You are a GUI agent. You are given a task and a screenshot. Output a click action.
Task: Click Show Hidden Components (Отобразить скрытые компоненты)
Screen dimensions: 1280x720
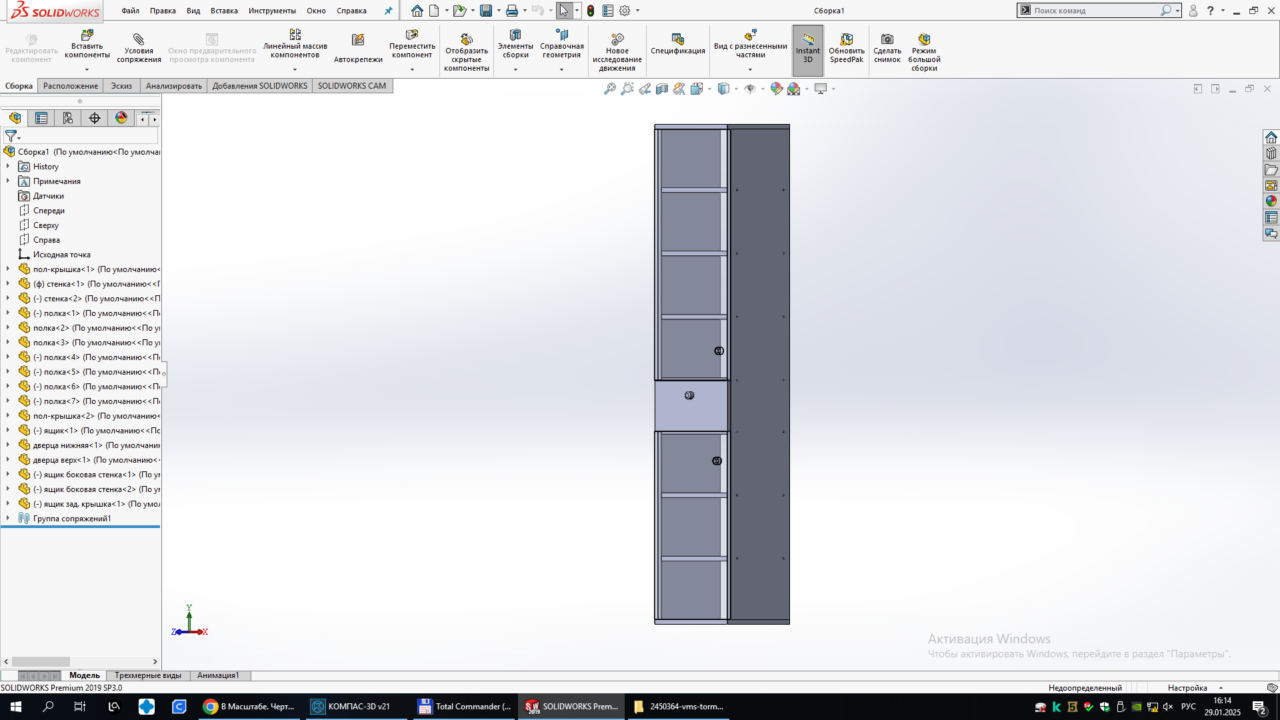pos(467,52)
